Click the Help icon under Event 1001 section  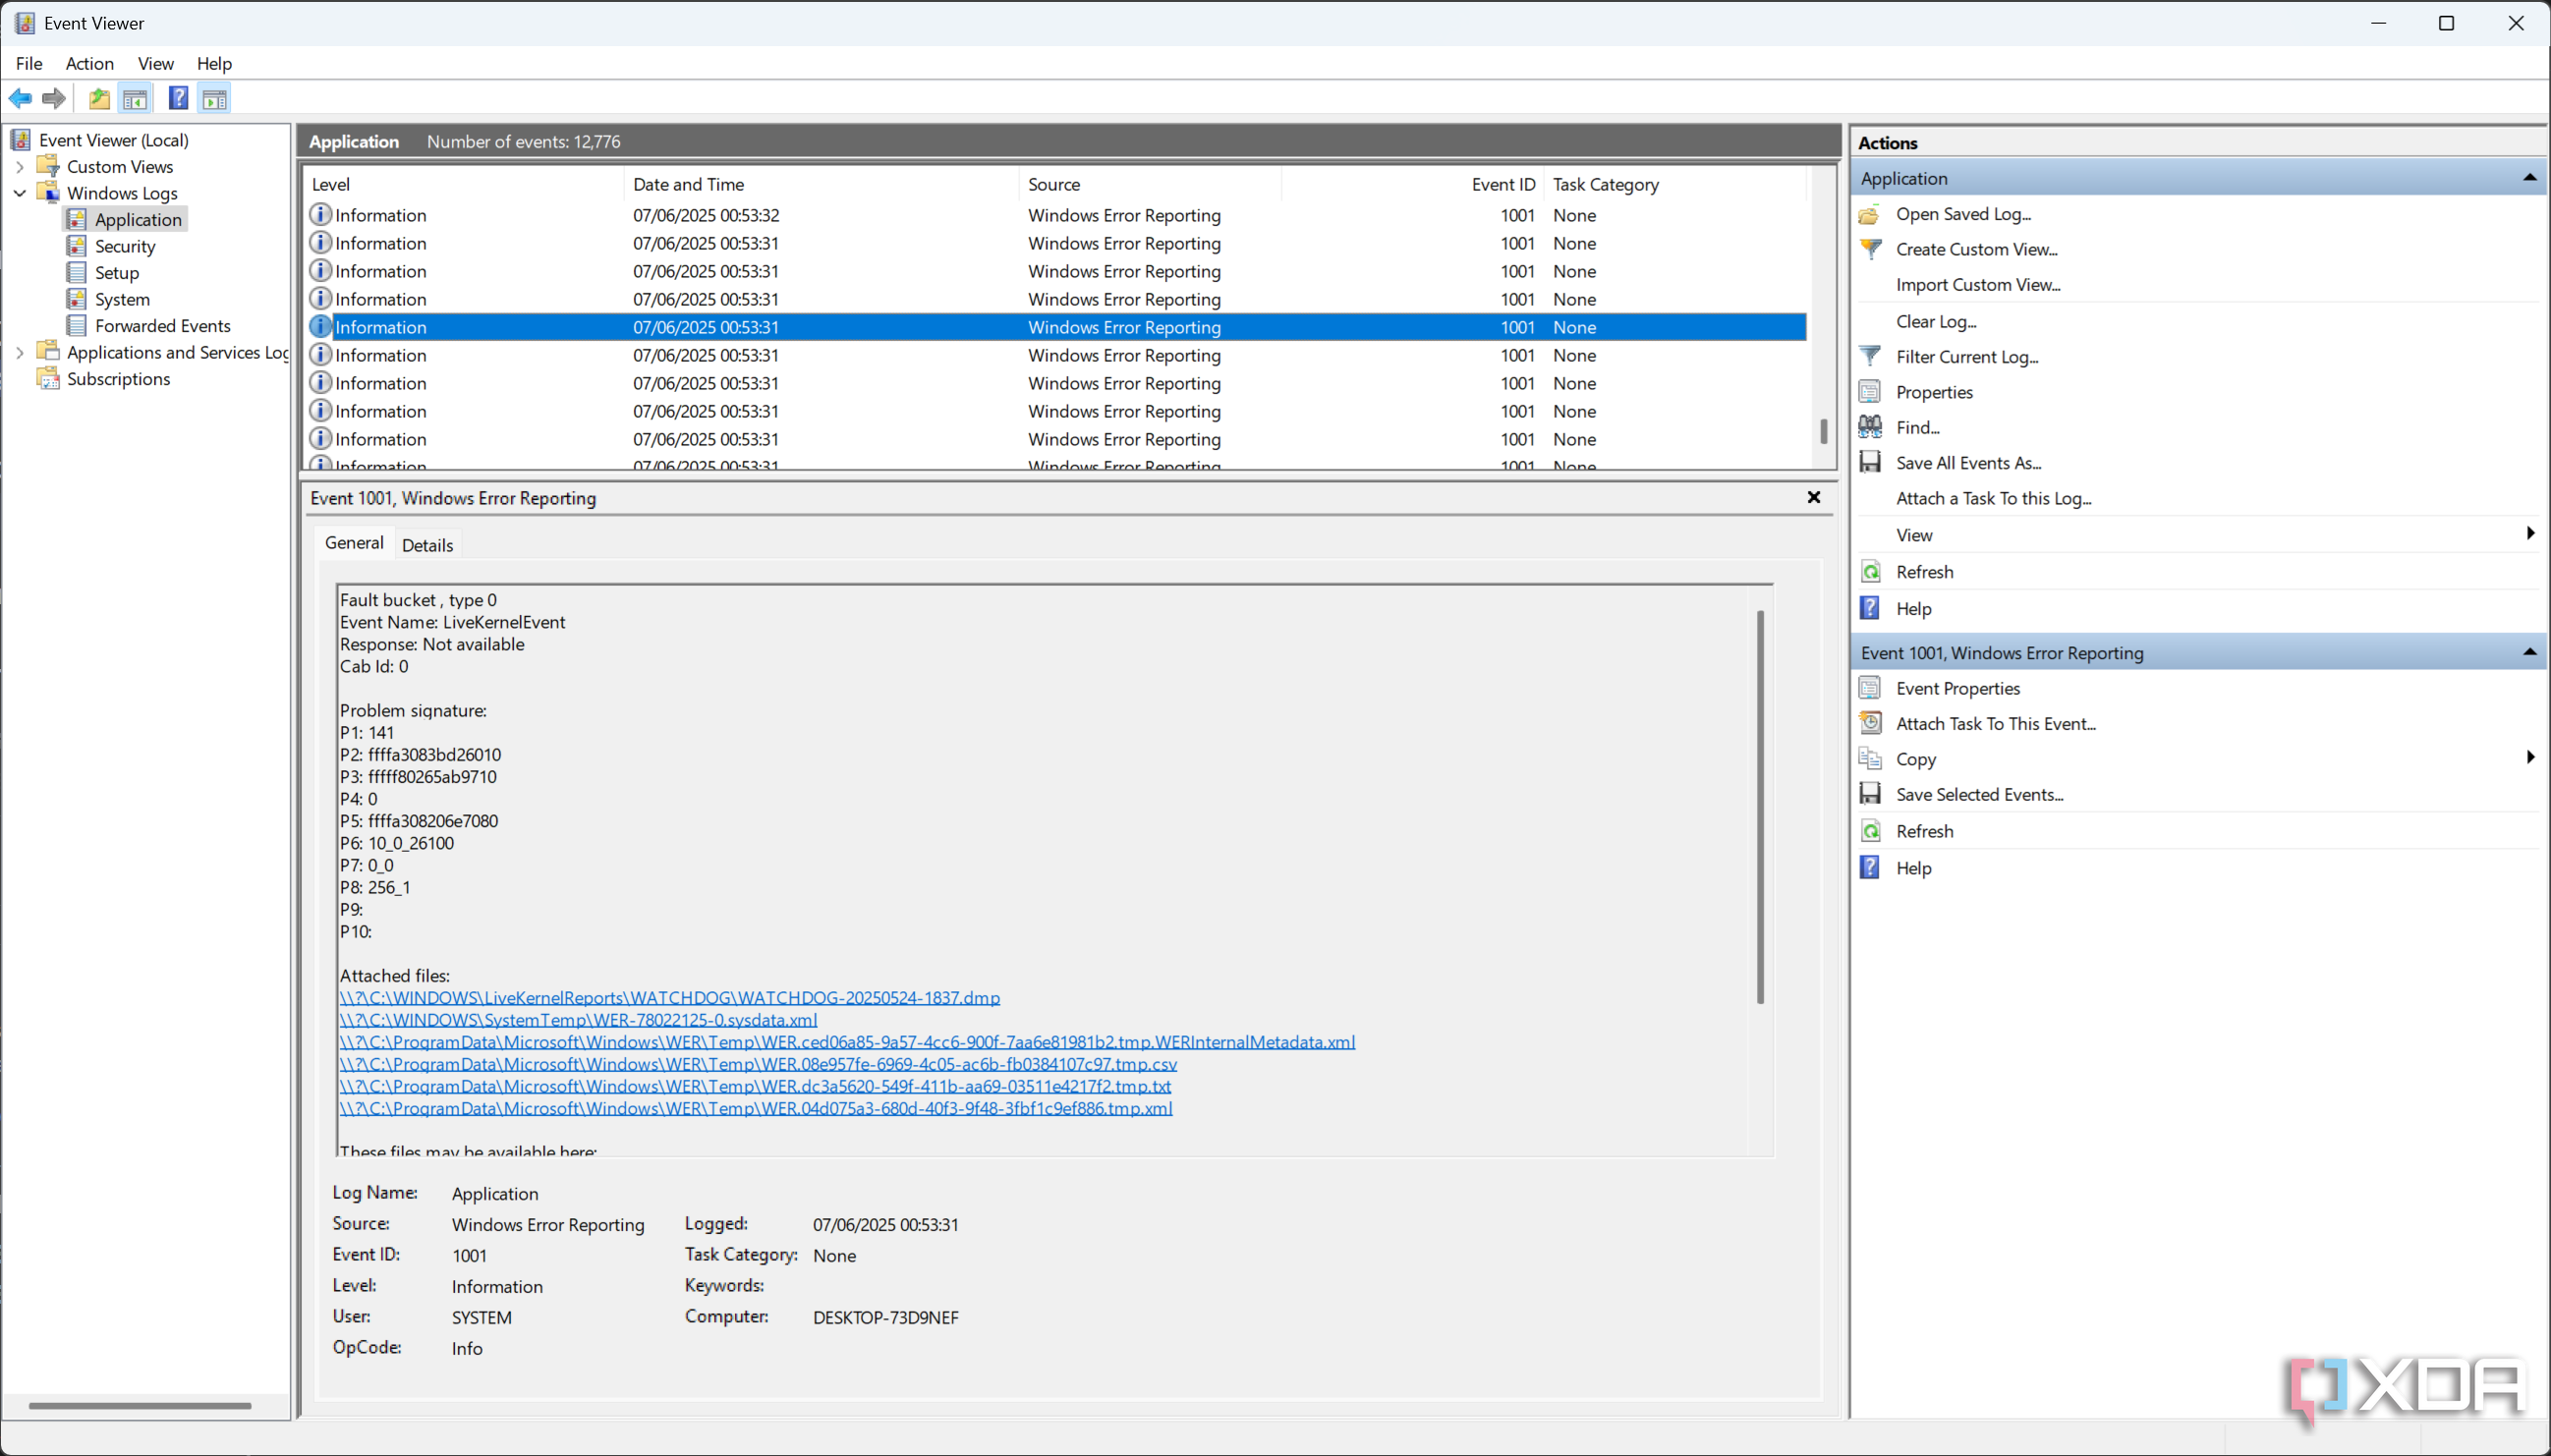pyautogui.click(x=1869, y=867)
